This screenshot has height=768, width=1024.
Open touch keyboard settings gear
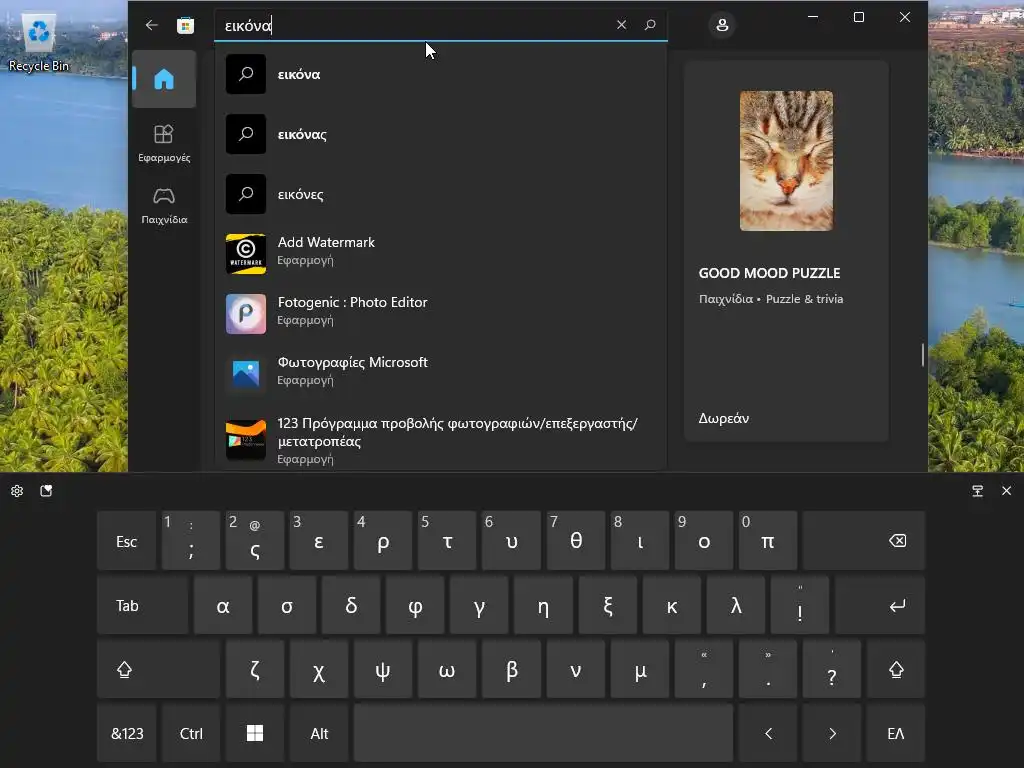[17, 491]
